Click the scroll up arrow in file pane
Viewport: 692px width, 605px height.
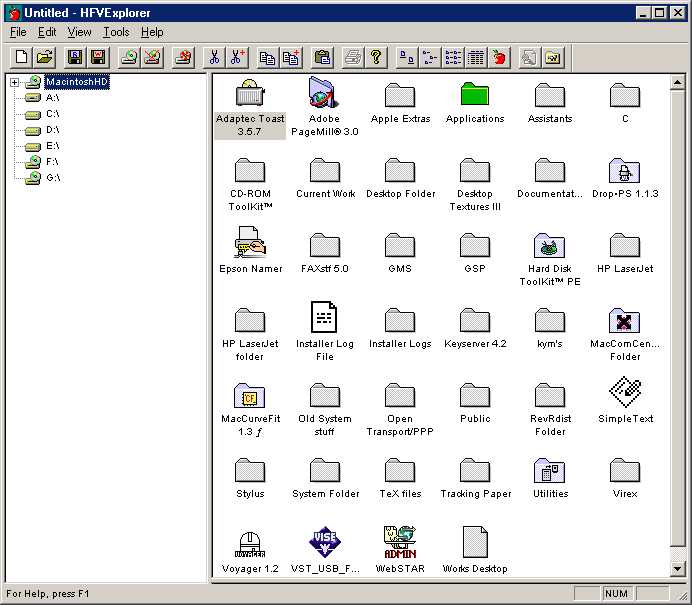click(x=677, y=82)
